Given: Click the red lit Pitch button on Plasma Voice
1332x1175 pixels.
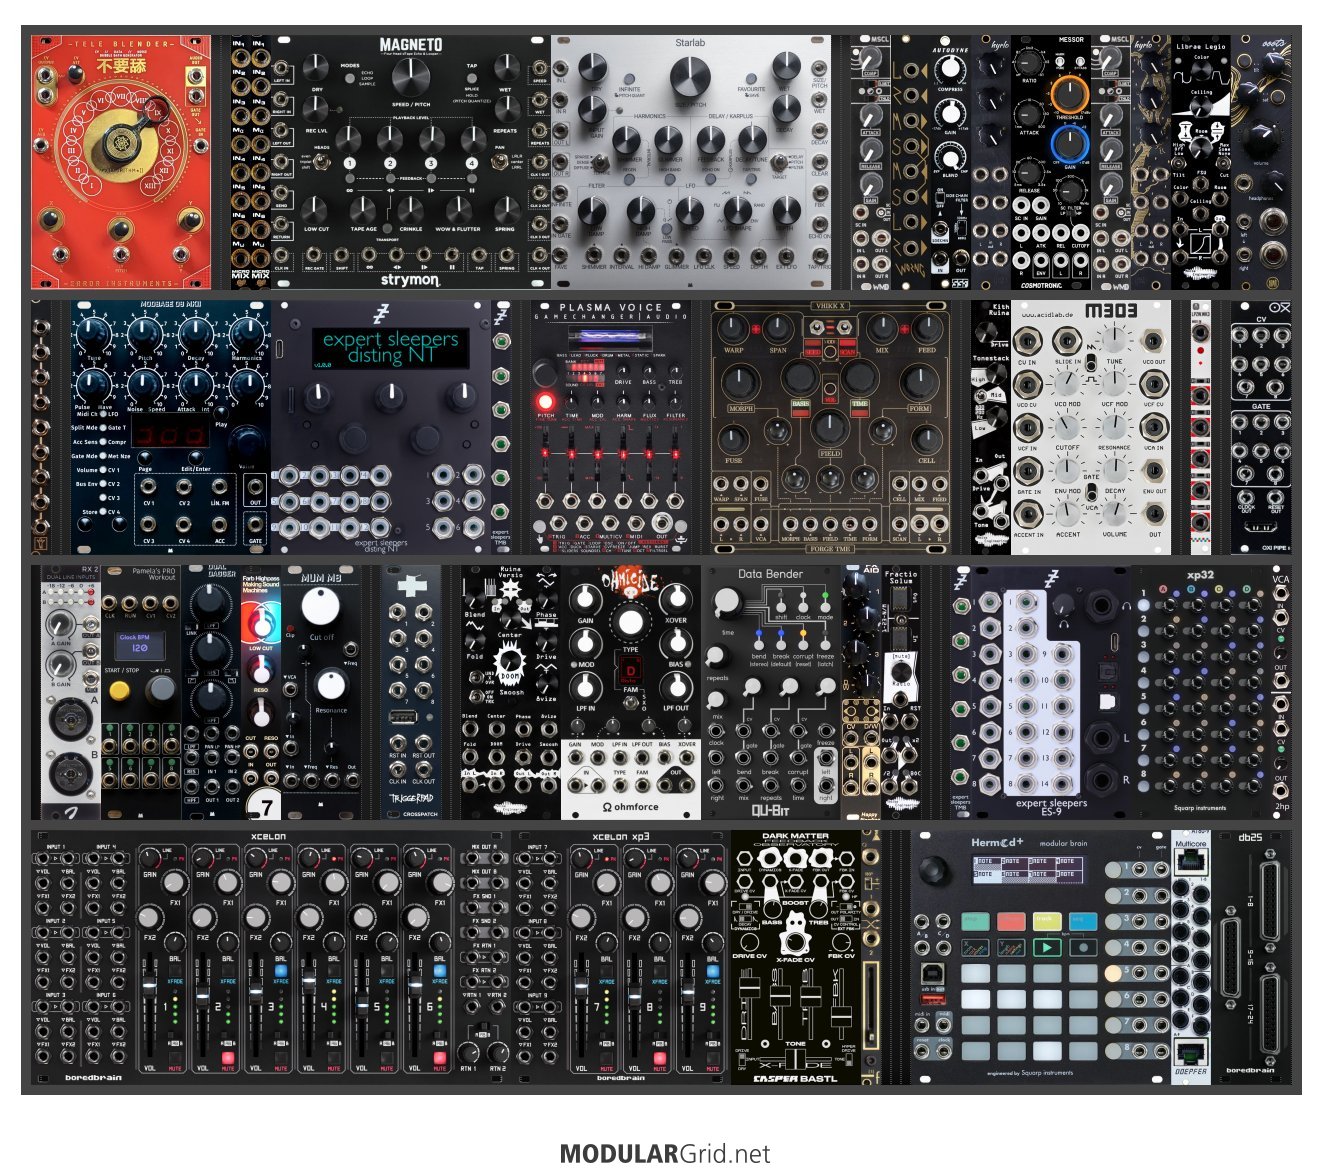Looking at the screenshot, I should pos(546,402).
